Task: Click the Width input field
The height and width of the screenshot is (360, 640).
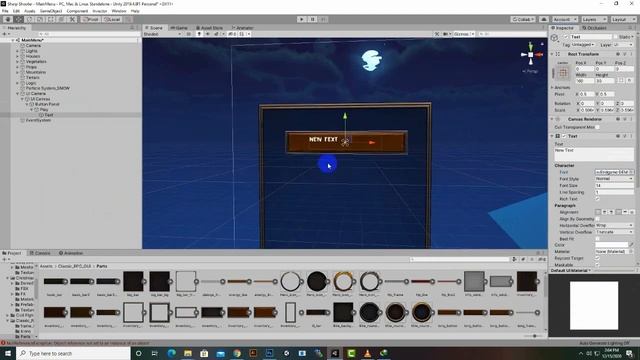Action: [x=584, y=81]
